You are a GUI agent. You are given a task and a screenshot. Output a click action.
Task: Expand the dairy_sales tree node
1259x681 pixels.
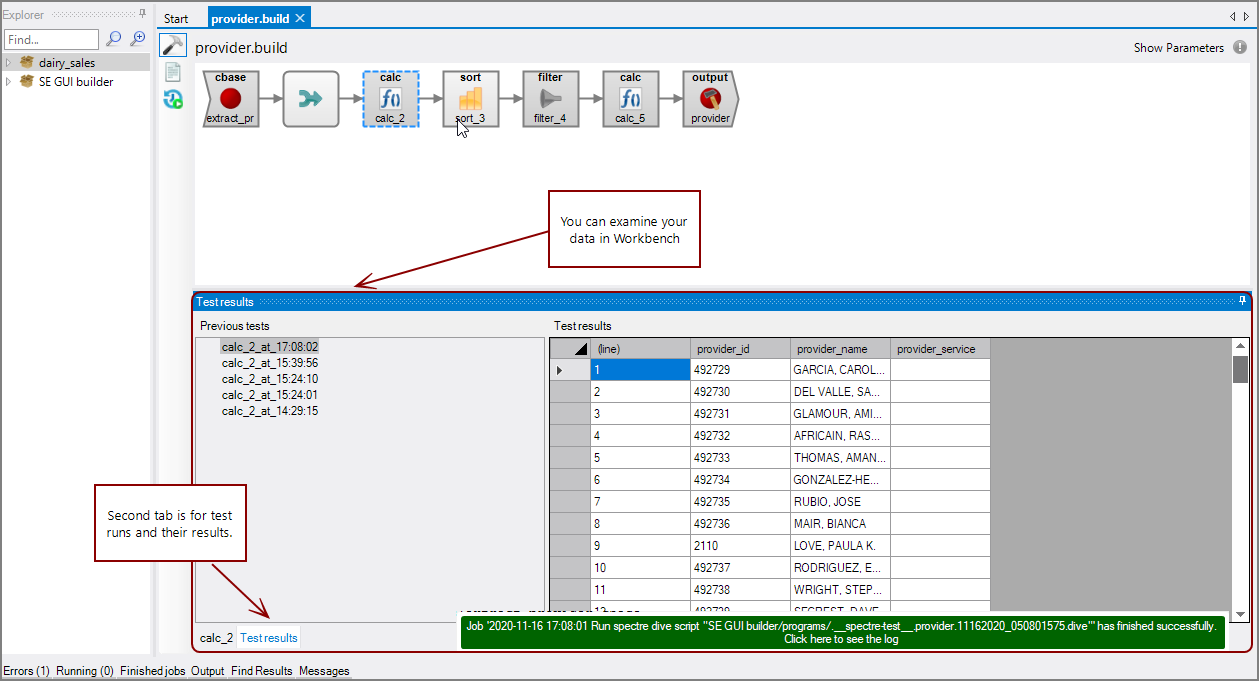[x=9, y=63]
